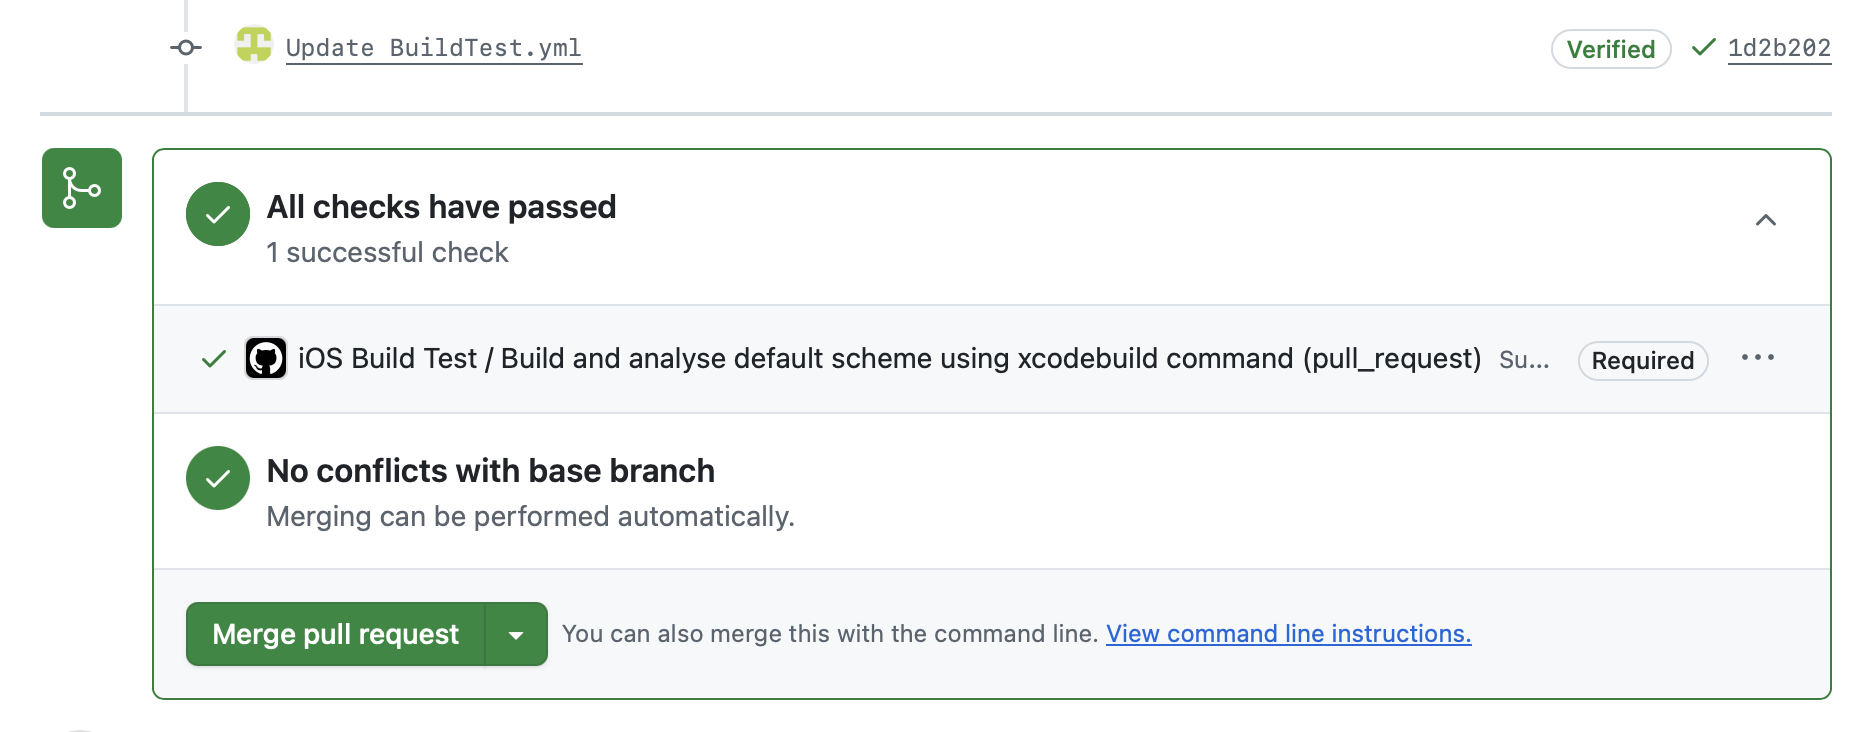This screenshot has width=1866, height=732.
Task: Click the All checks have passed circle icon
Action: tap(218, 214)
